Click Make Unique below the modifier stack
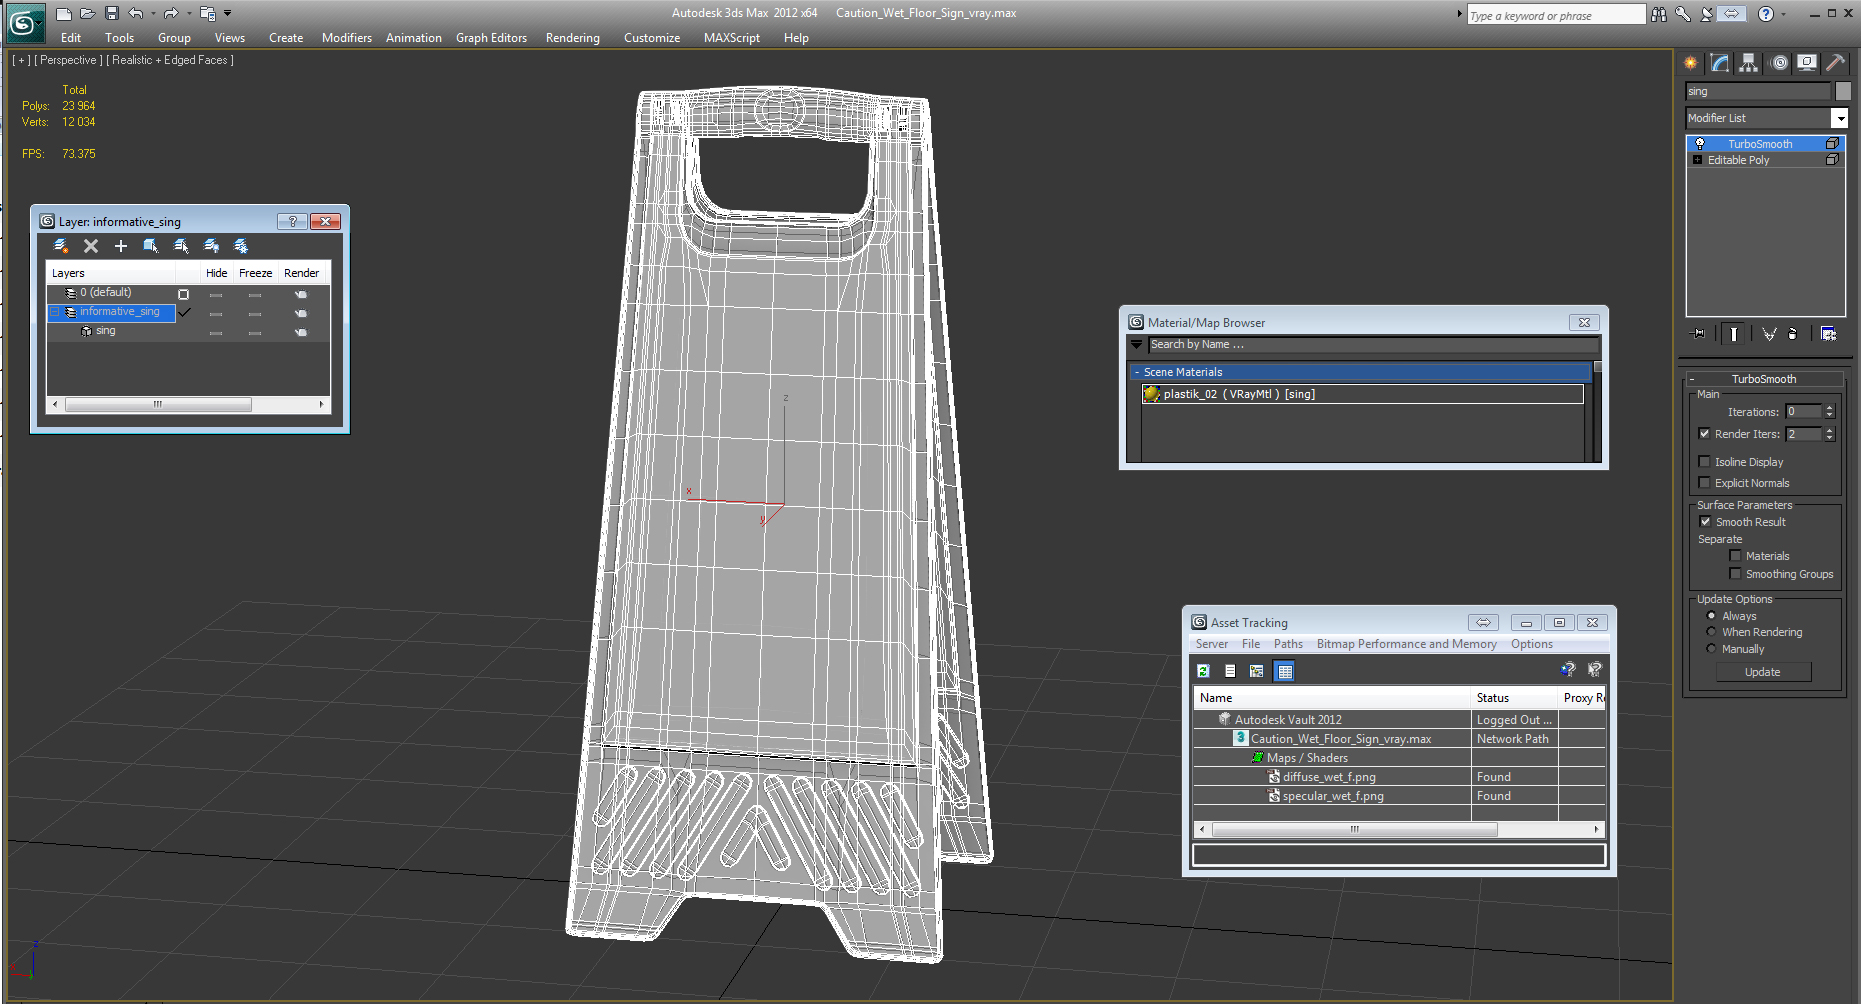The width and height of the screenshot is (1861, 1004). [x=1769, y=334]
